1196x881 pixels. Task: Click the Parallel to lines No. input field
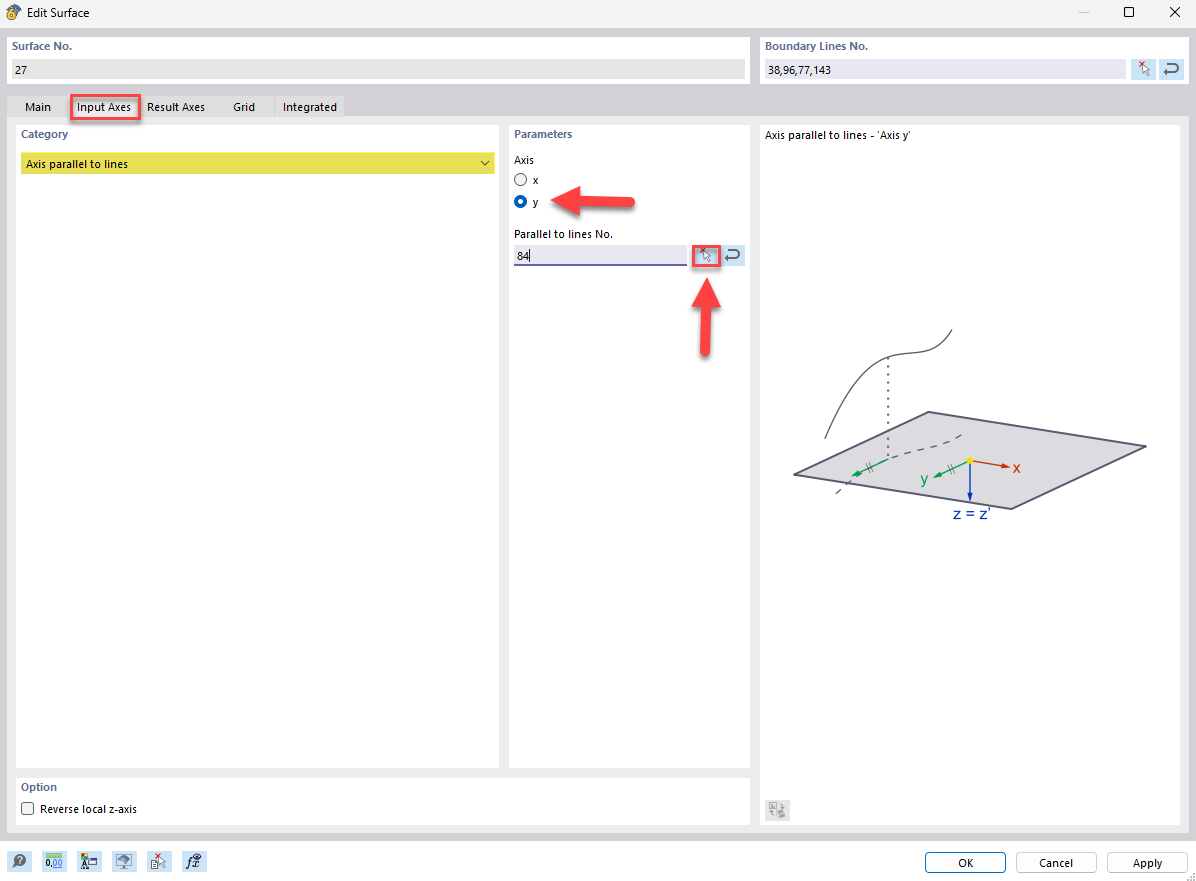pos(598,255)
